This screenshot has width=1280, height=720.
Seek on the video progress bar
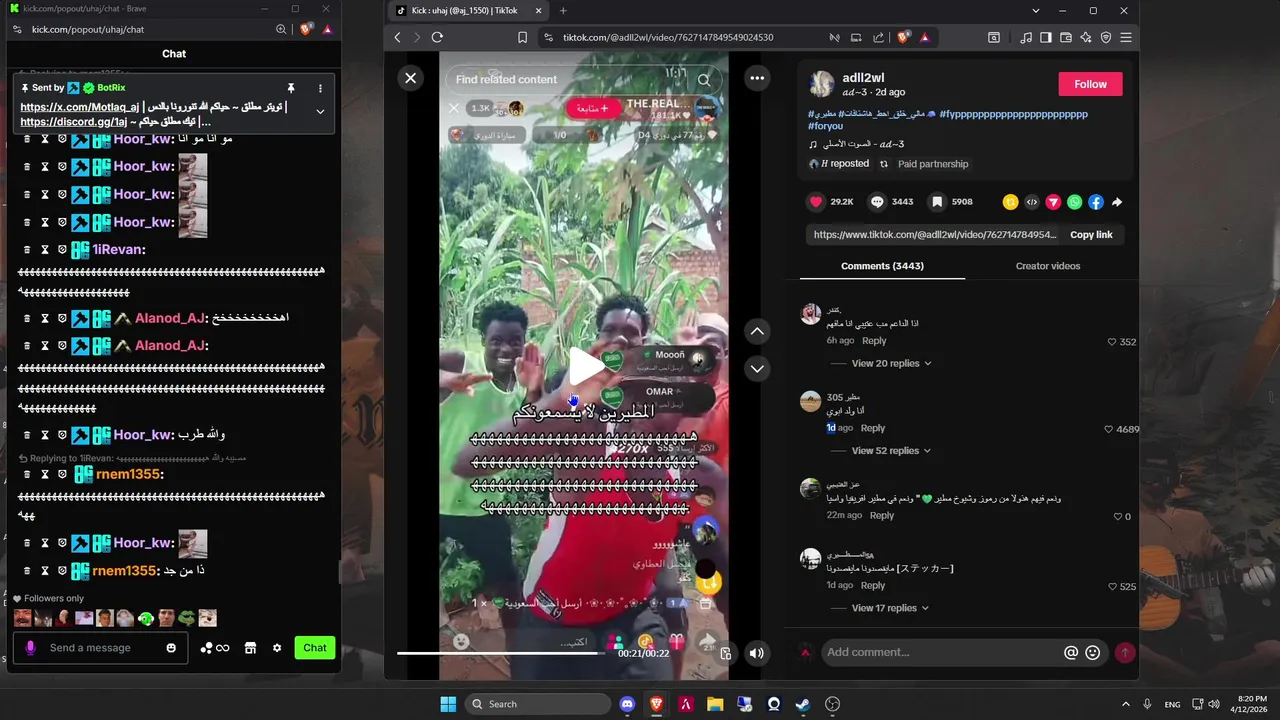[500, 653]
